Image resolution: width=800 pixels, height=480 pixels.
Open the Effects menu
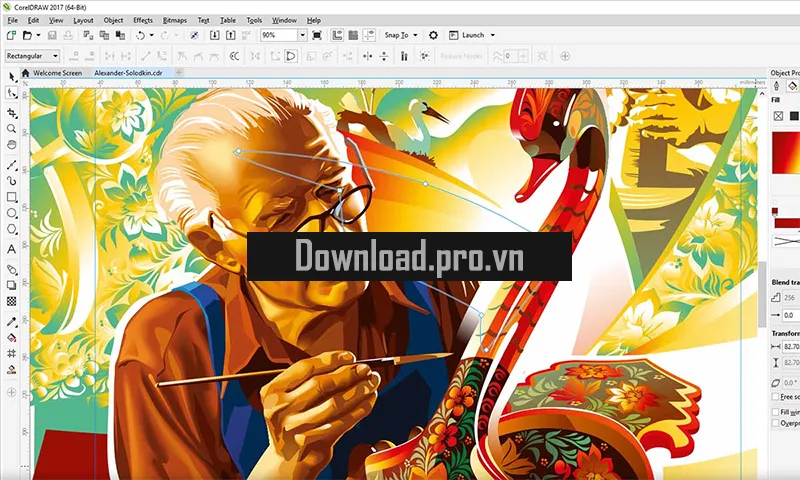(x=143, y=20)
